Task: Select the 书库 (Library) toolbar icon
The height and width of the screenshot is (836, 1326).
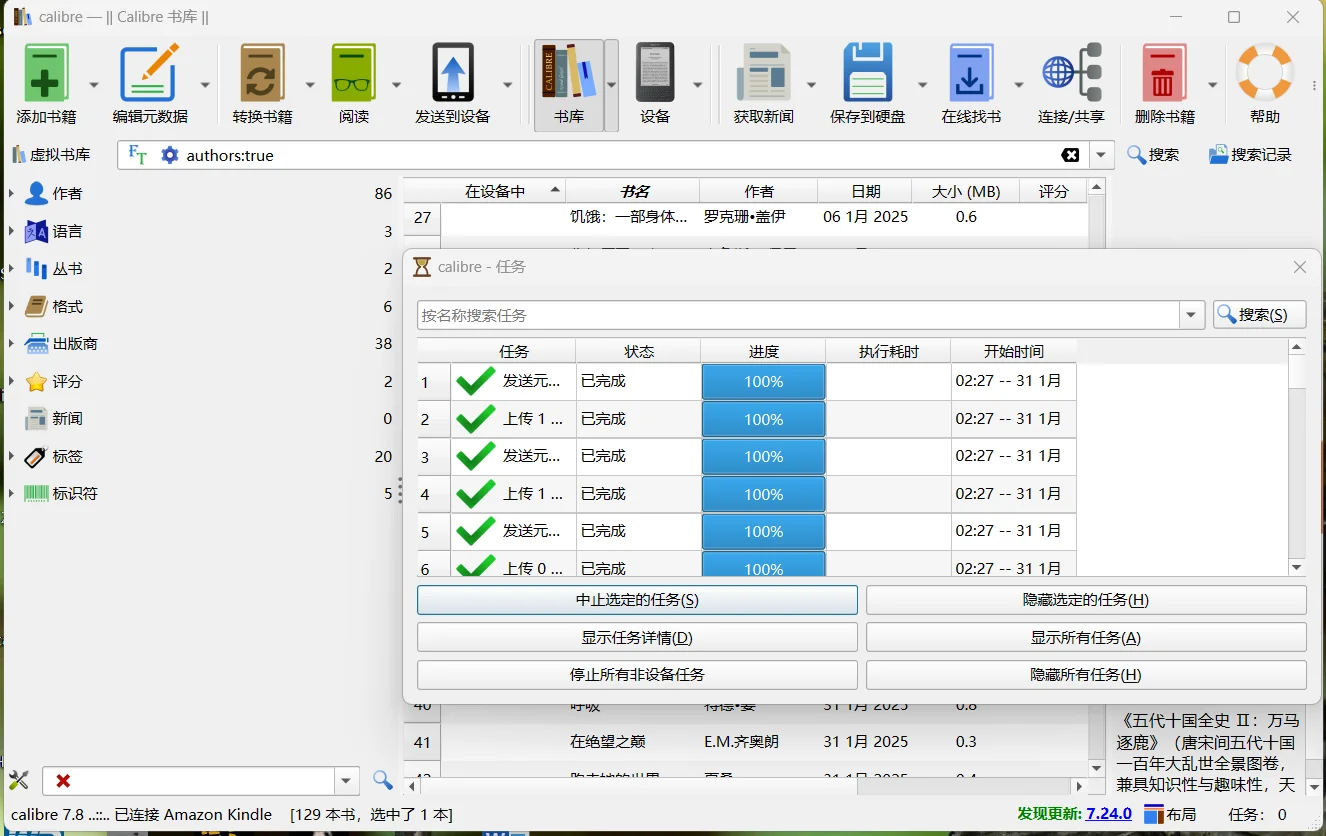Action: point(569,73)
